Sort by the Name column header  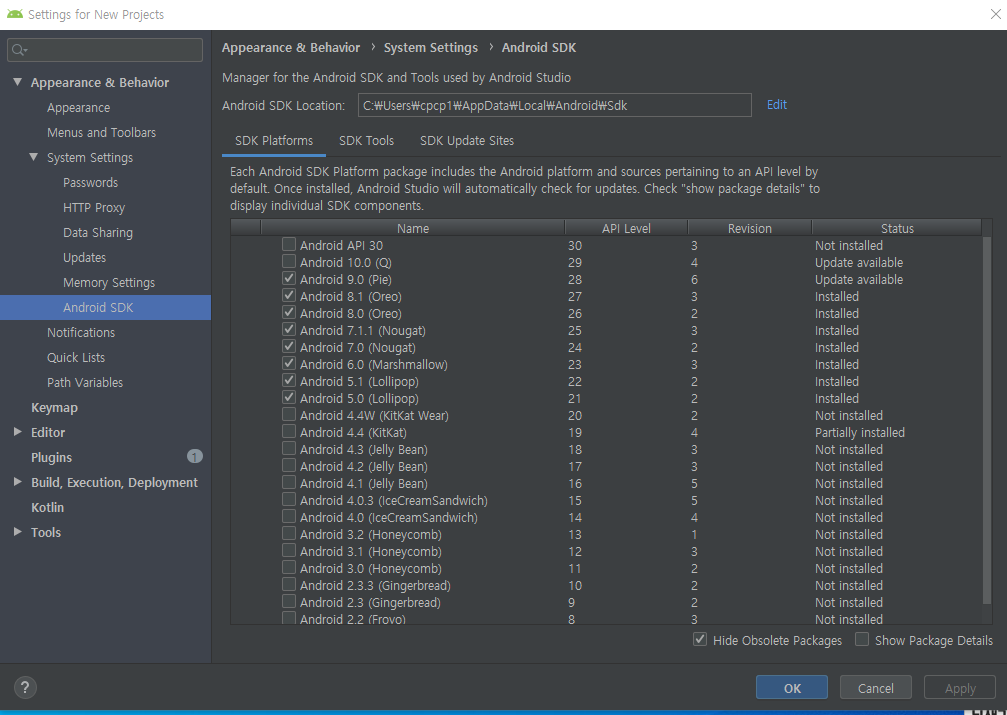(x=412, y=228)
